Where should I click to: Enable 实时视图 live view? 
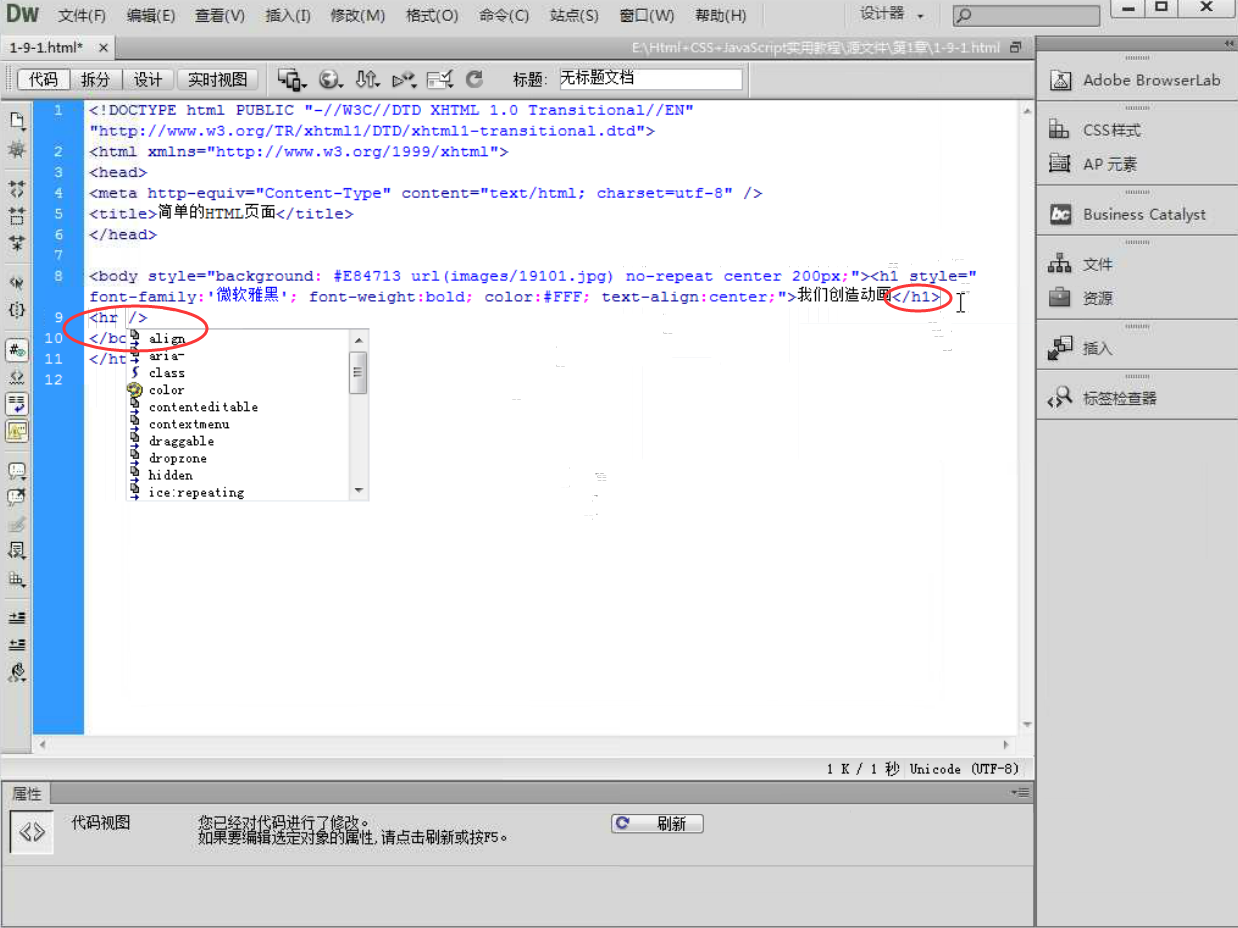(218, 80)
